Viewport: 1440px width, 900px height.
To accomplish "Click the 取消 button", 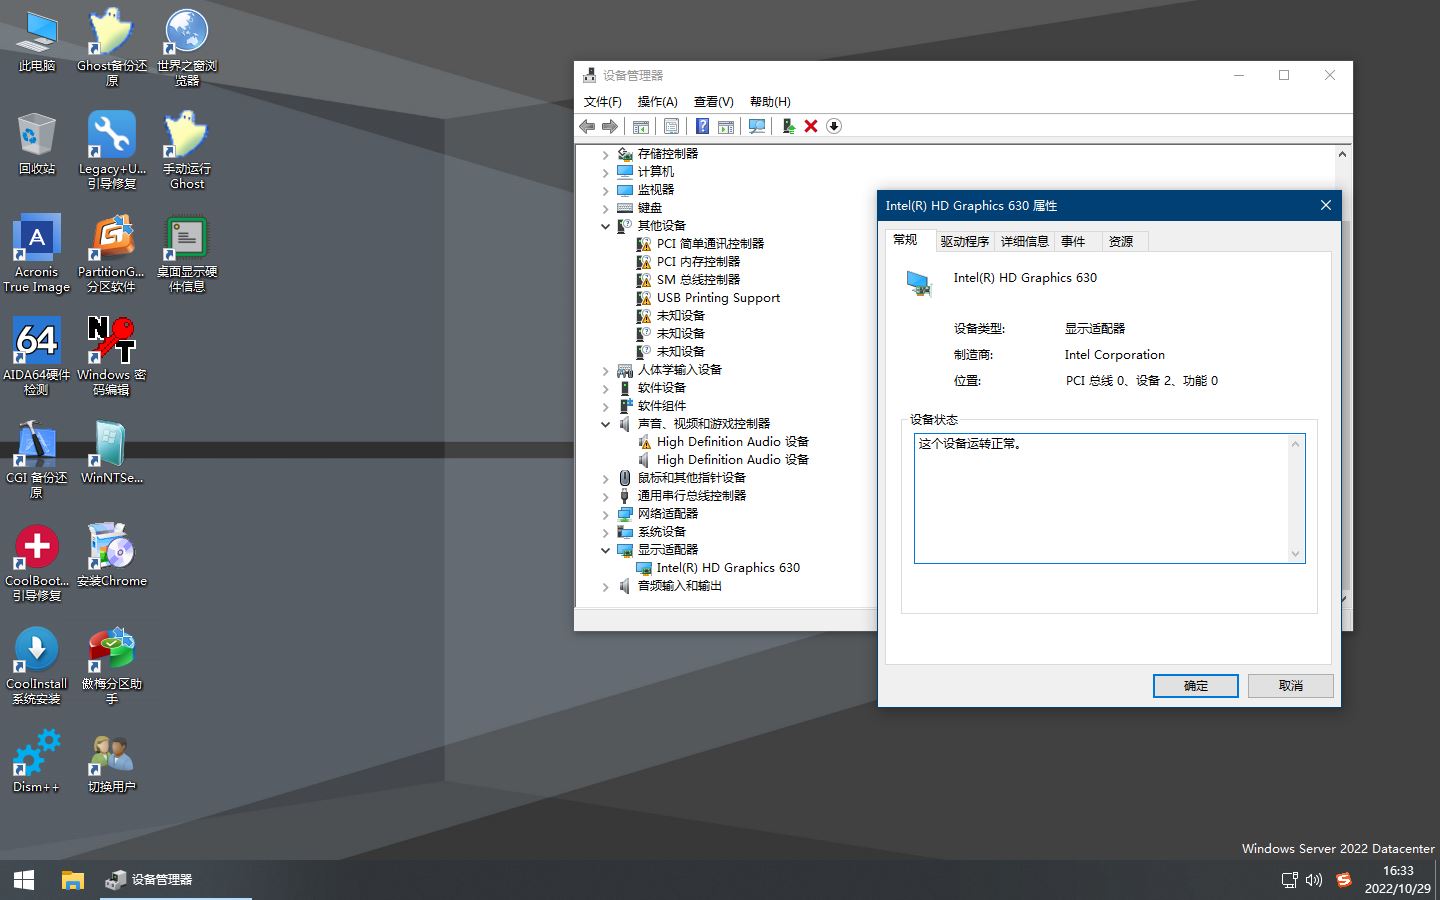I will coord(1291,685).
